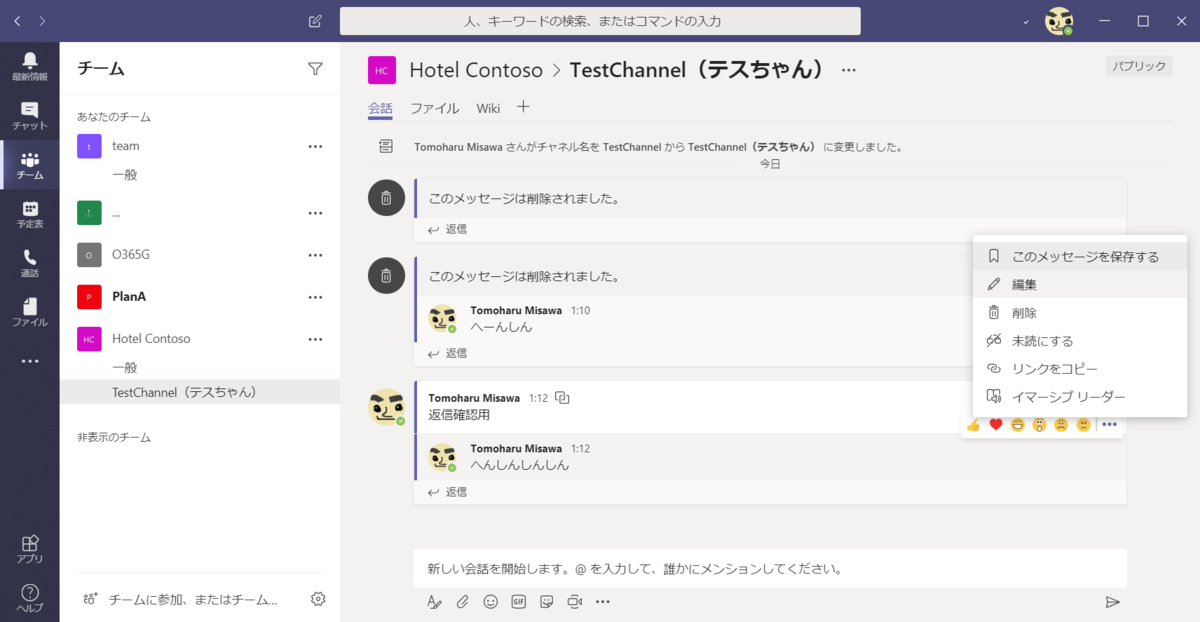
Task: Open the manage teams gear icon
Action: tap(318, 599)
